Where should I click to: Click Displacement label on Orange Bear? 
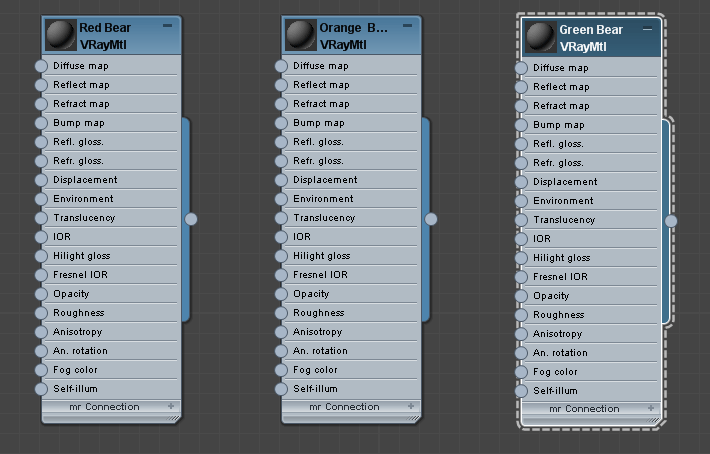325,180
